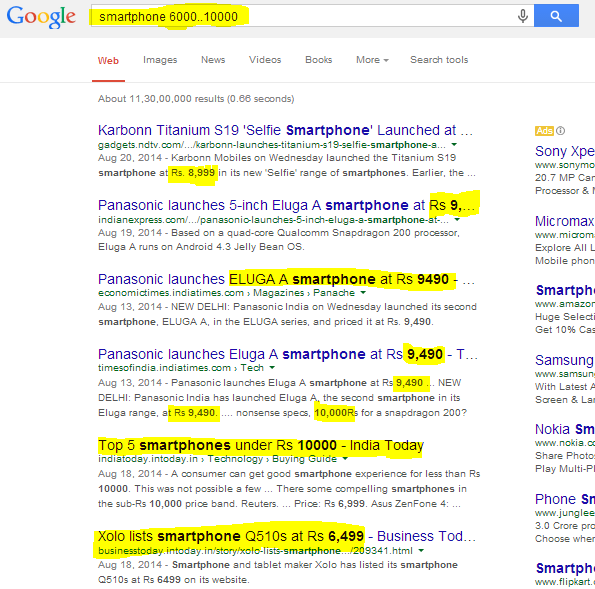
Task: Open the Smartphone ad from amazon
Action: click(565, 290)
